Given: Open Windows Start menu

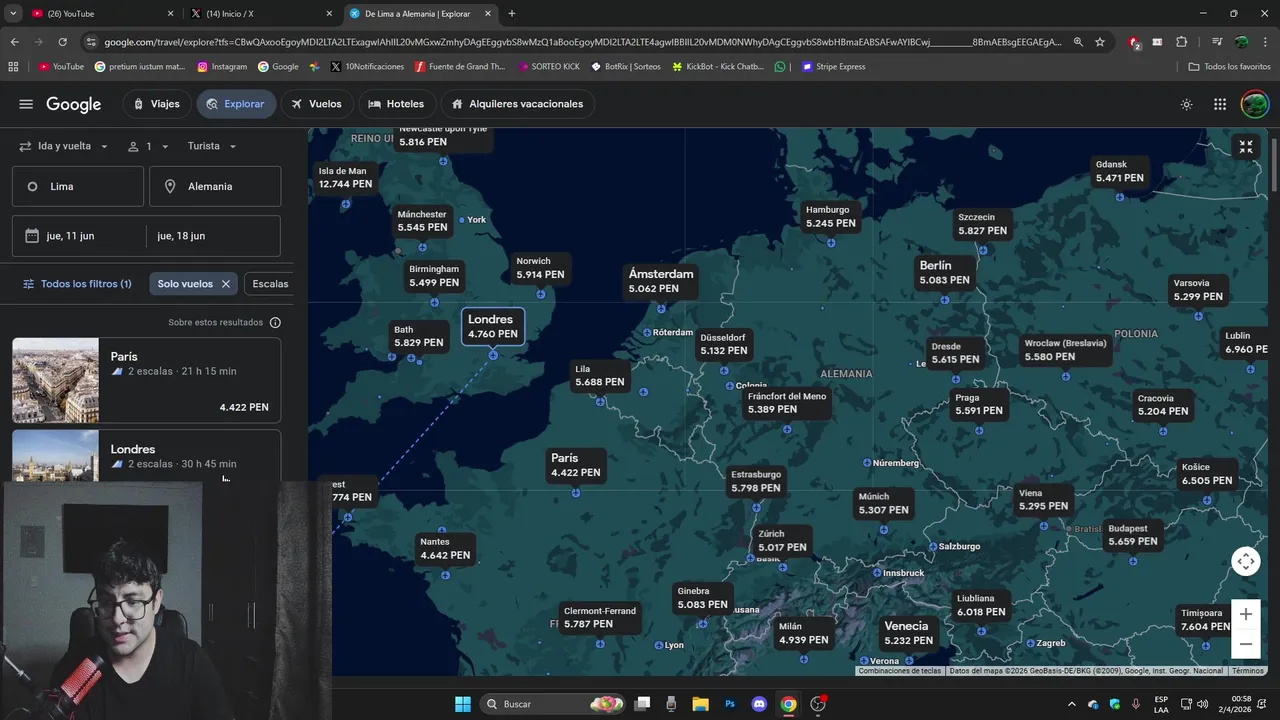Looking at the screenshot, I should coord(463,704).
